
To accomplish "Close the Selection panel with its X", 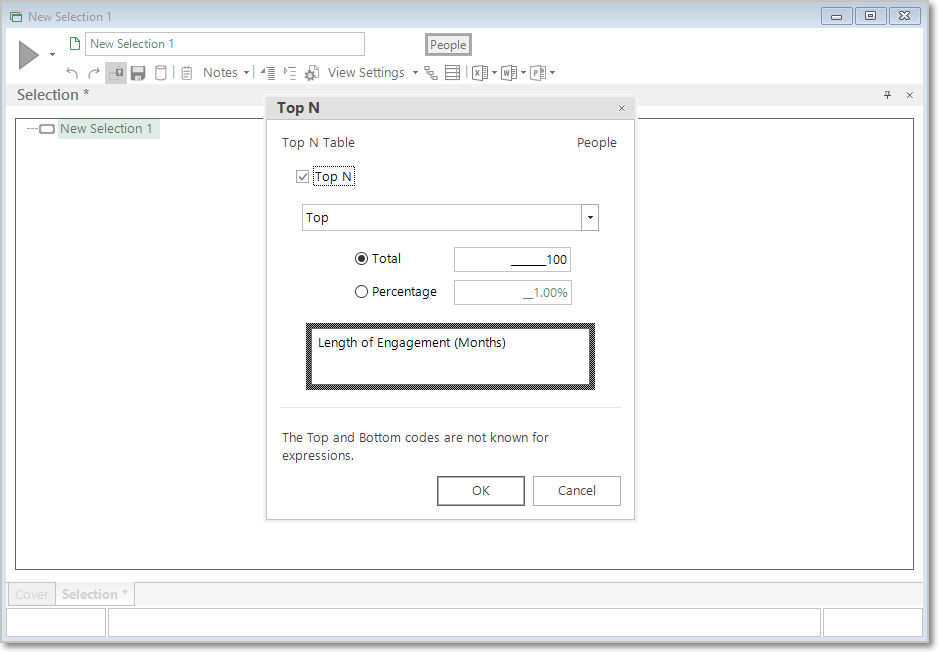I will coord(910,95).
